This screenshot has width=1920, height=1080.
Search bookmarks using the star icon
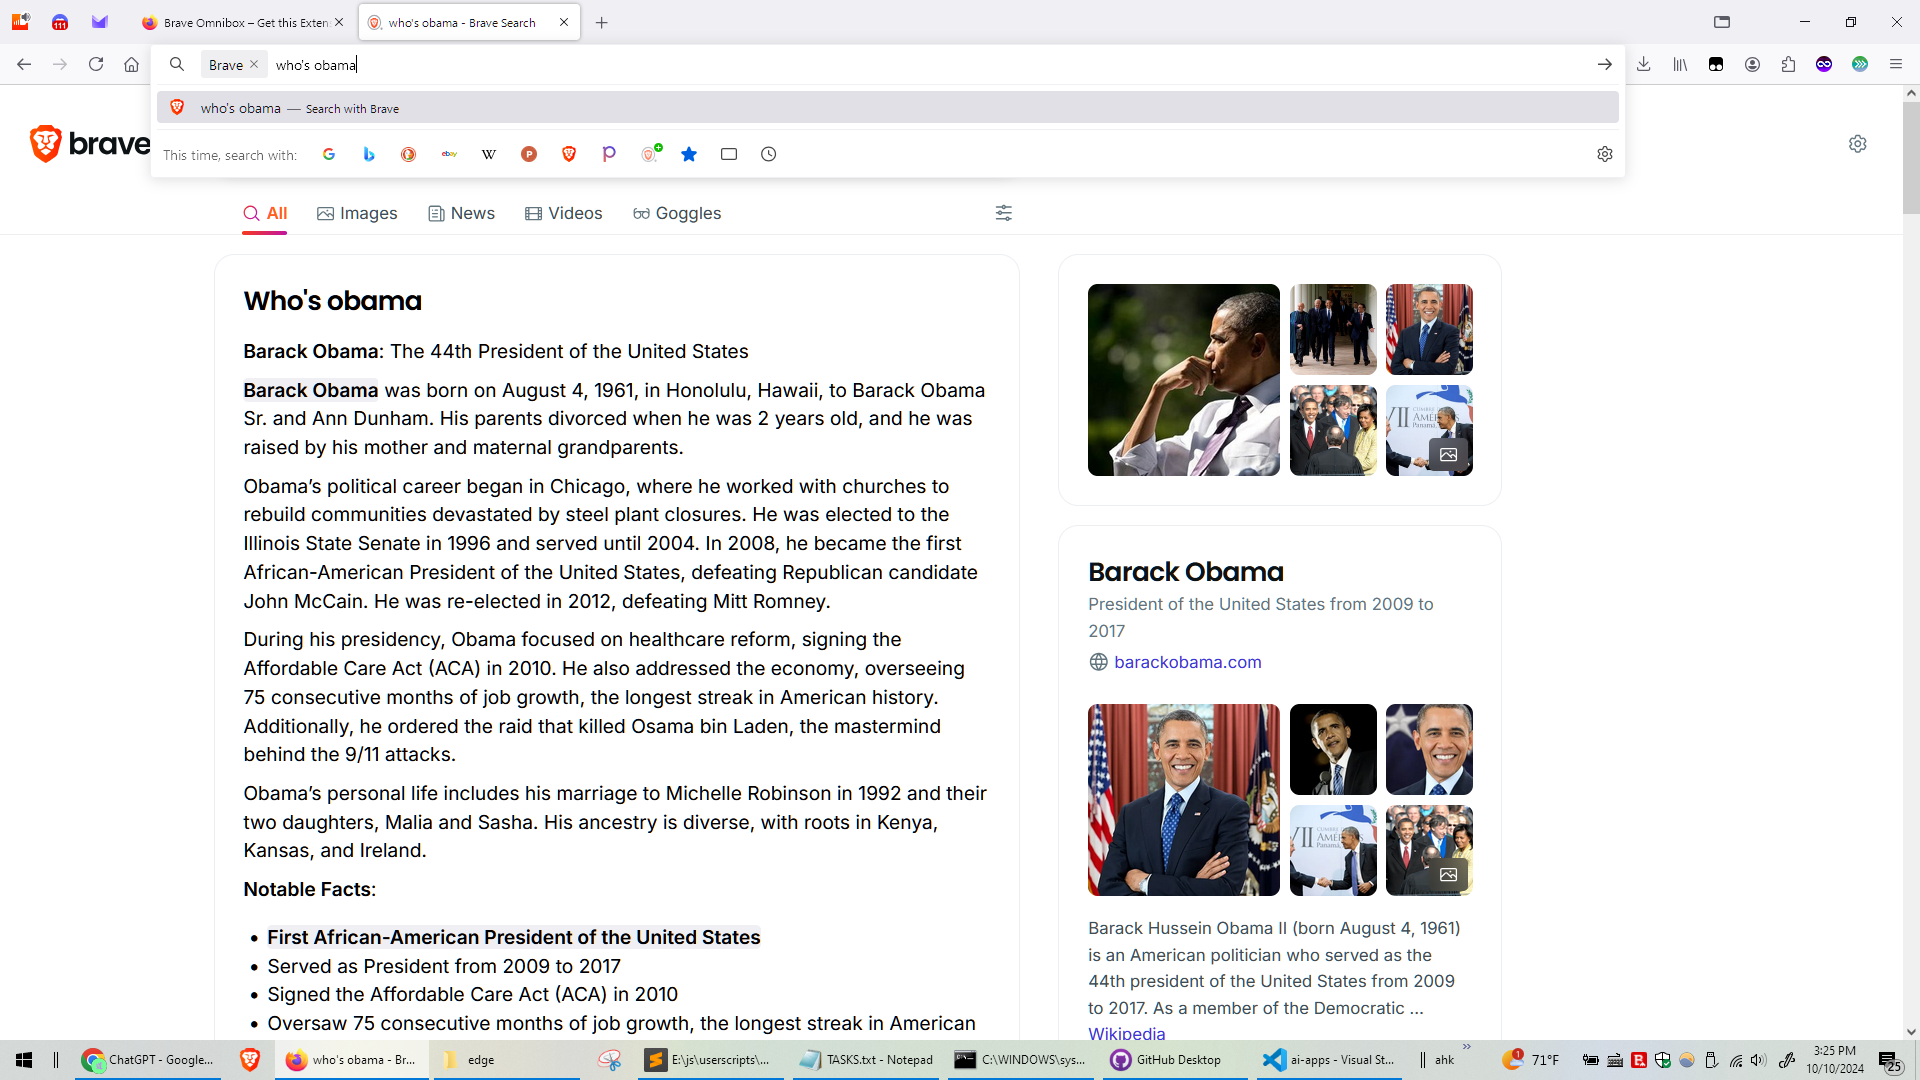pyautogui.click(x=689, y=154)
